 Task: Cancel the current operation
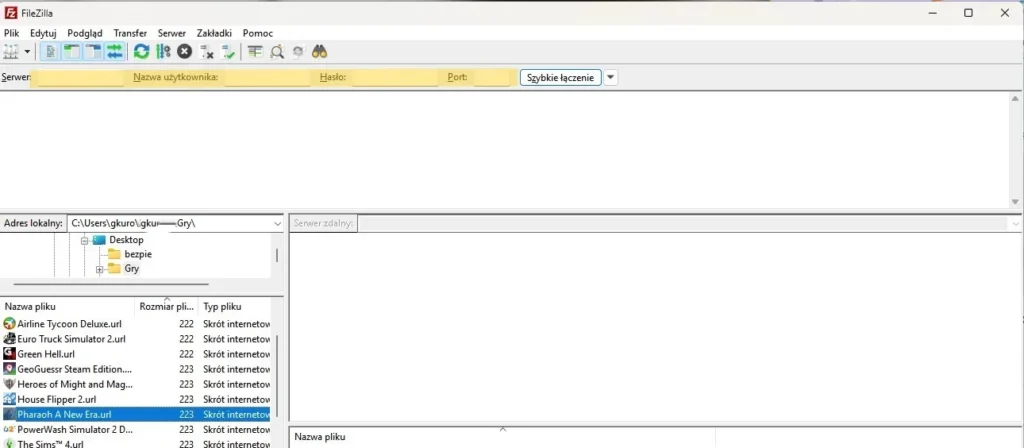[x=185, y=52]
